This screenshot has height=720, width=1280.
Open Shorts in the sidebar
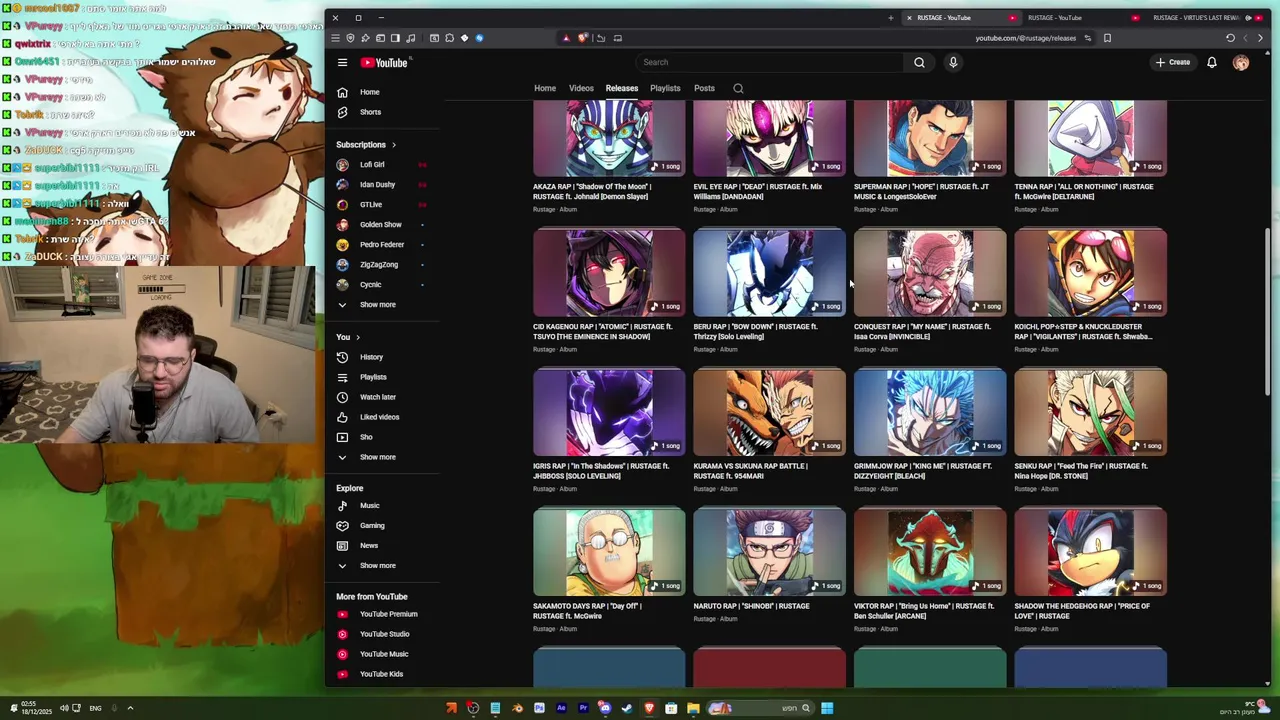pos(370,112)
